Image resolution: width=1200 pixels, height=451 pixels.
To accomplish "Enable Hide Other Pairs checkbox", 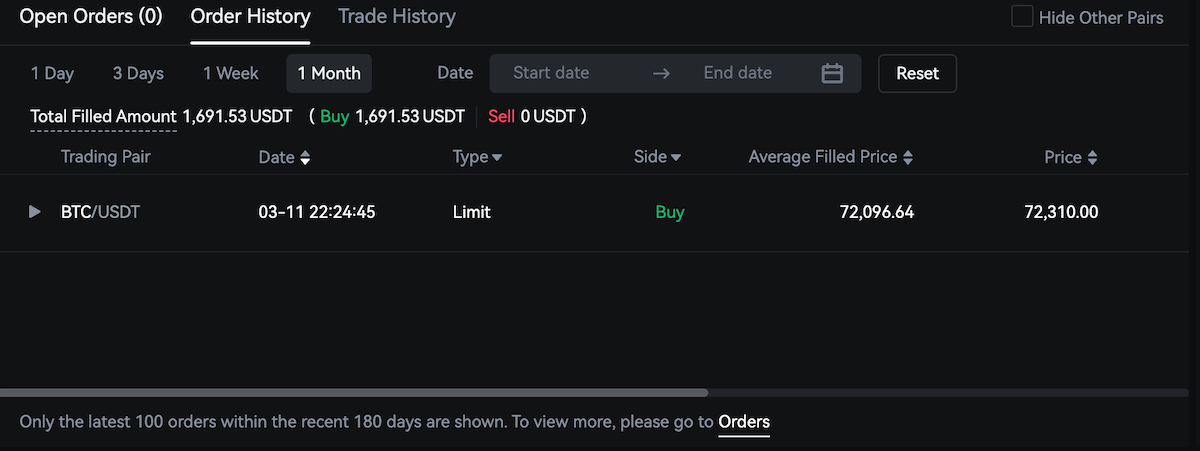I will 1022,17.
